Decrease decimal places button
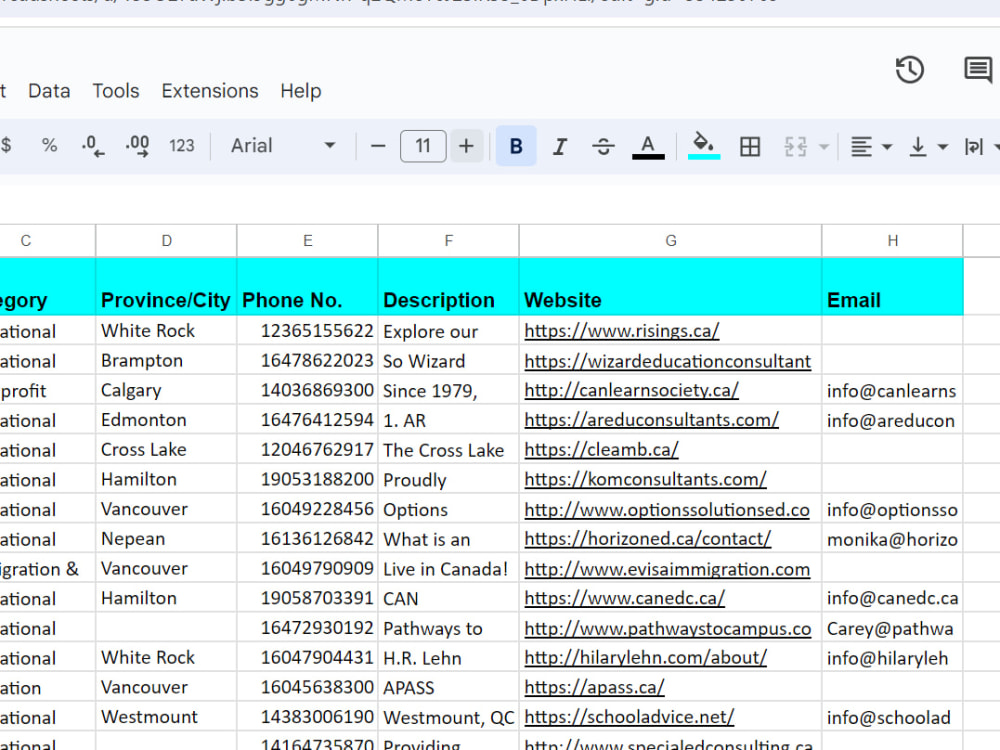This screenshot has width=1000, height=750. point(93,145)
